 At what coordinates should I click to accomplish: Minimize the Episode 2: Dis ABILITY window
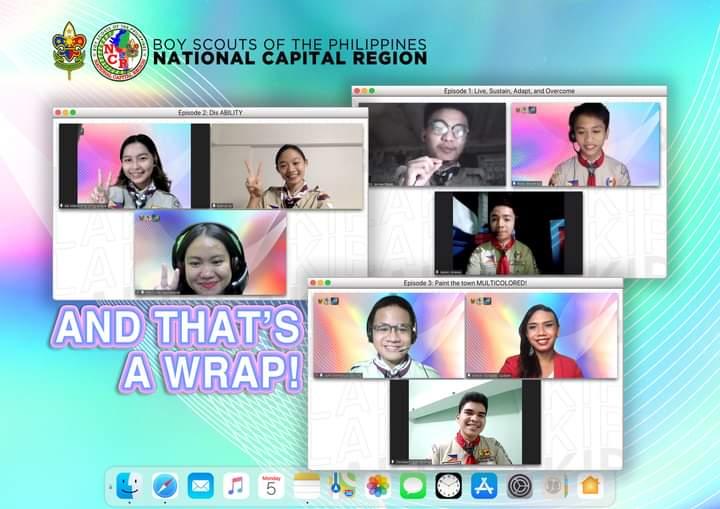[x=66, y=113]
